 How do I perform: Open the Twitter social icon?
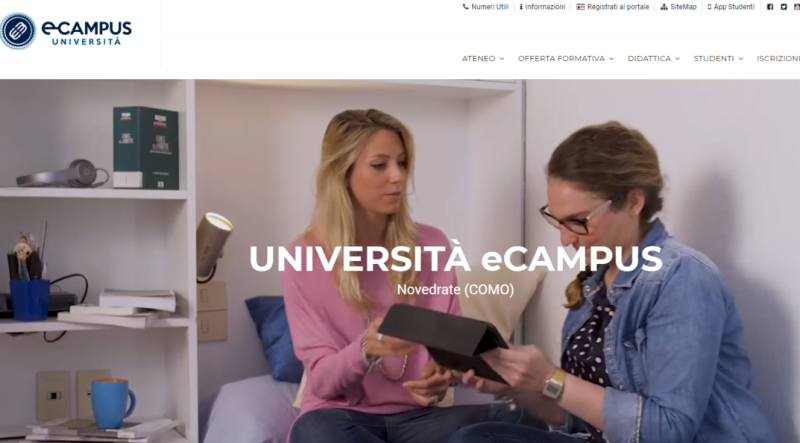(x=784, y=7)
